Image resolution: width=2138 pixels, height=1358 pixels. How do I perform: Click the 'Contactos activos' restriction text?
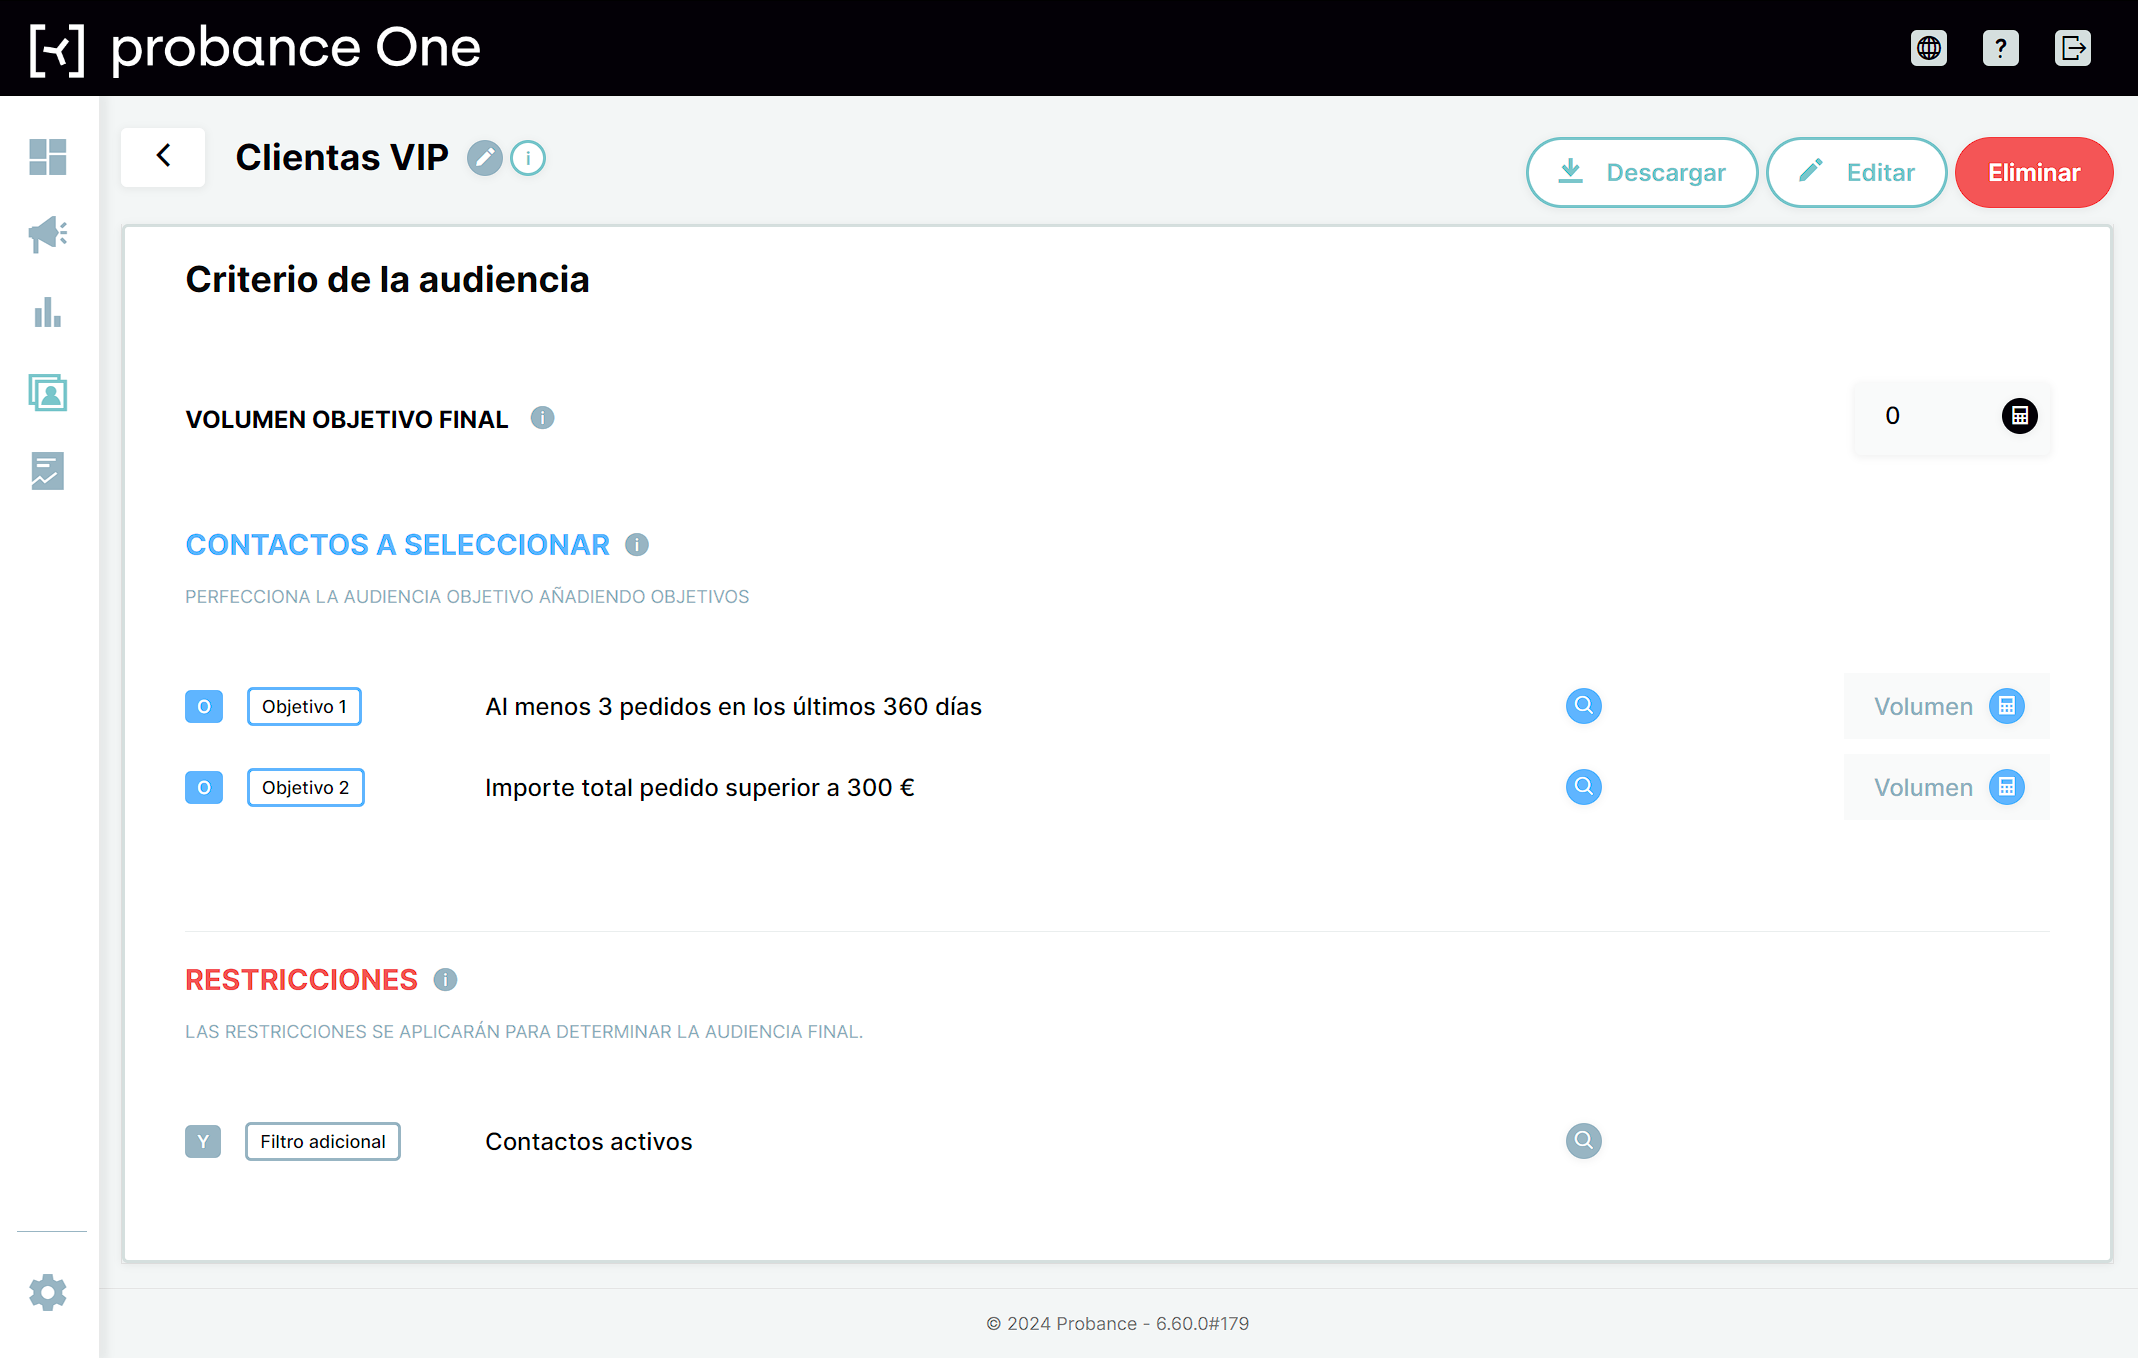(589, 1142)
